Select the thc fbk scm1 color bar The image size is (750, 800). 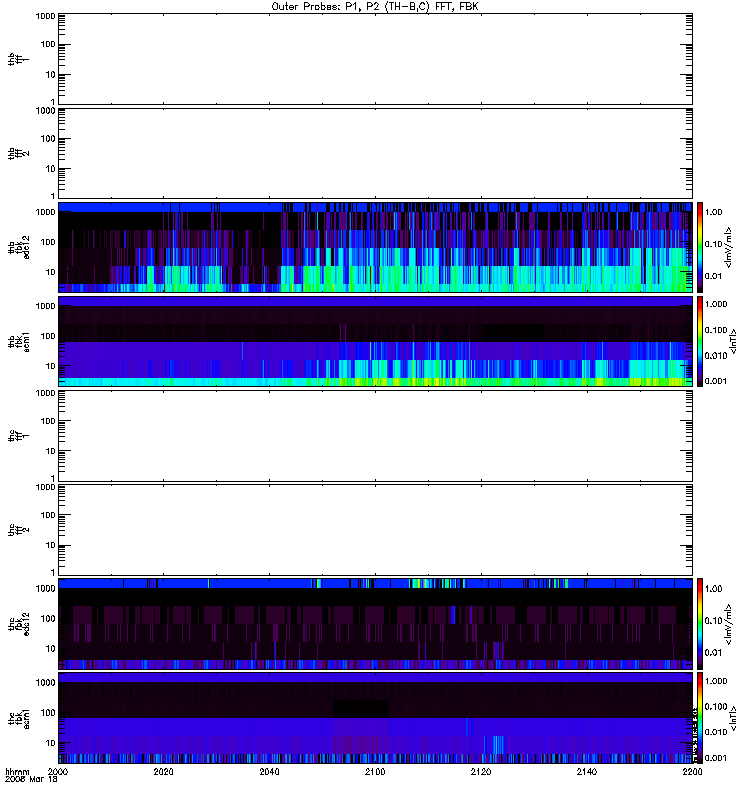tap(700, 718)
